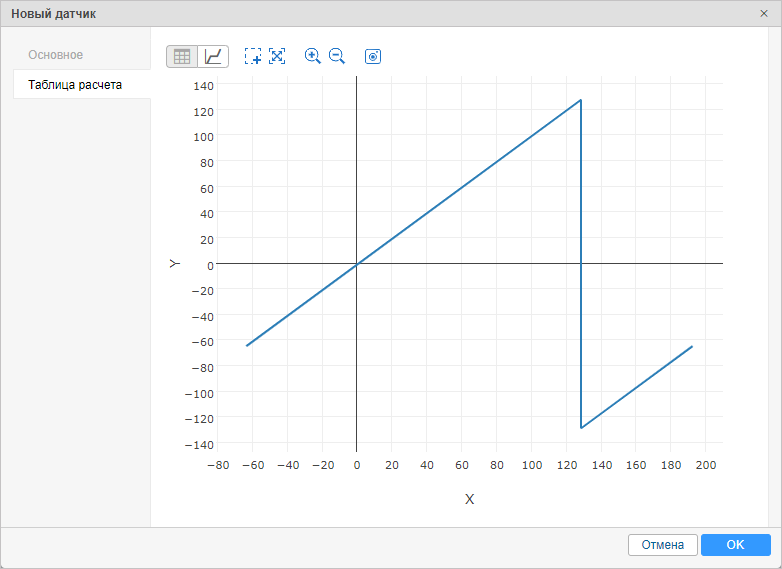
Task: Zoom out on the chart
Action: 337,56
